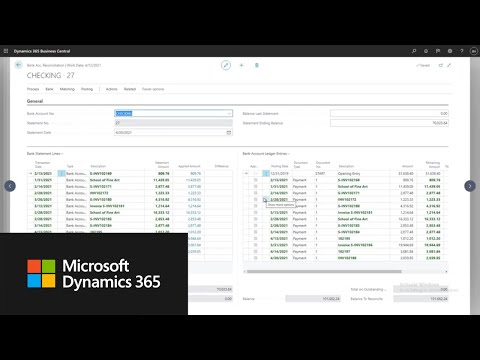
Task: Show more options for first statement line
Action: point(61,173)
